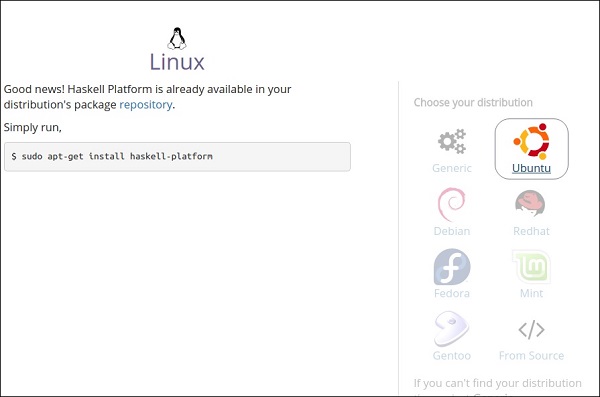Click the Ubuntu text label

(x=532, y=168)
